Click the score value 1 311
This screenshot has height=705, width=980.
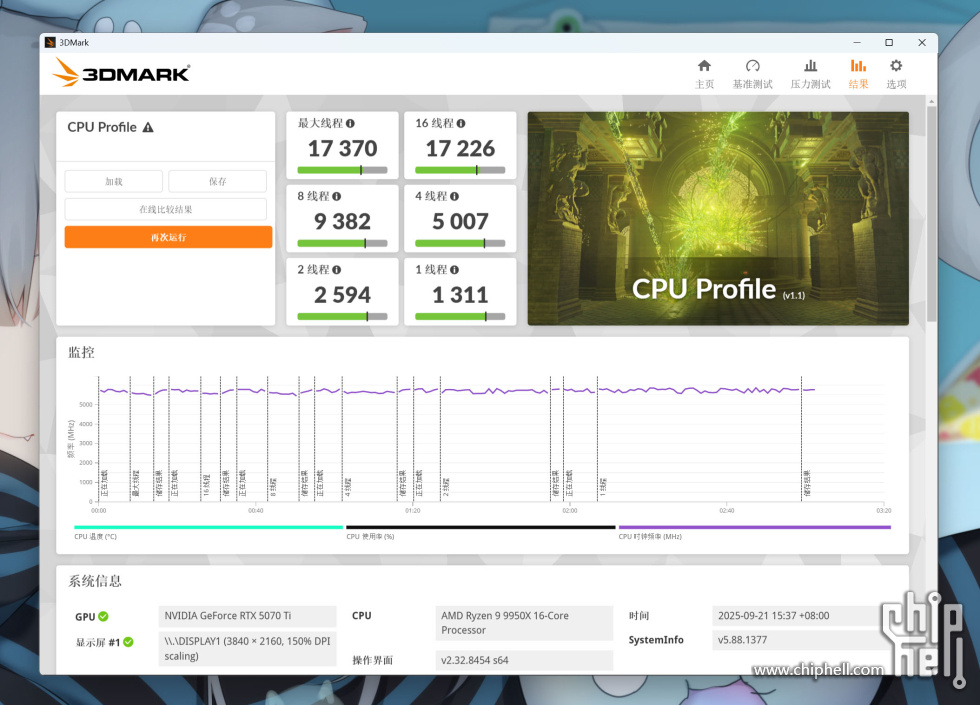(460, 295)
